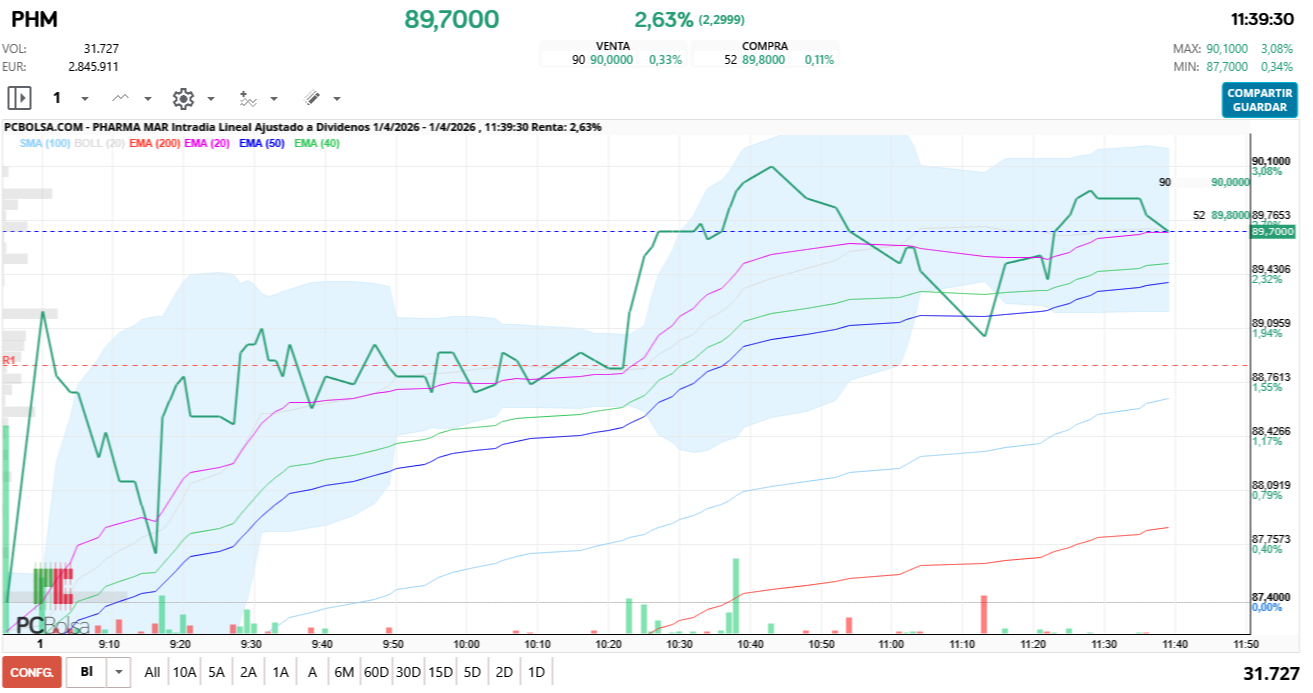This screenshot has width=1313, height=693.
Task: Switch to the 5D time range
Action: click(x=472, y=672)
